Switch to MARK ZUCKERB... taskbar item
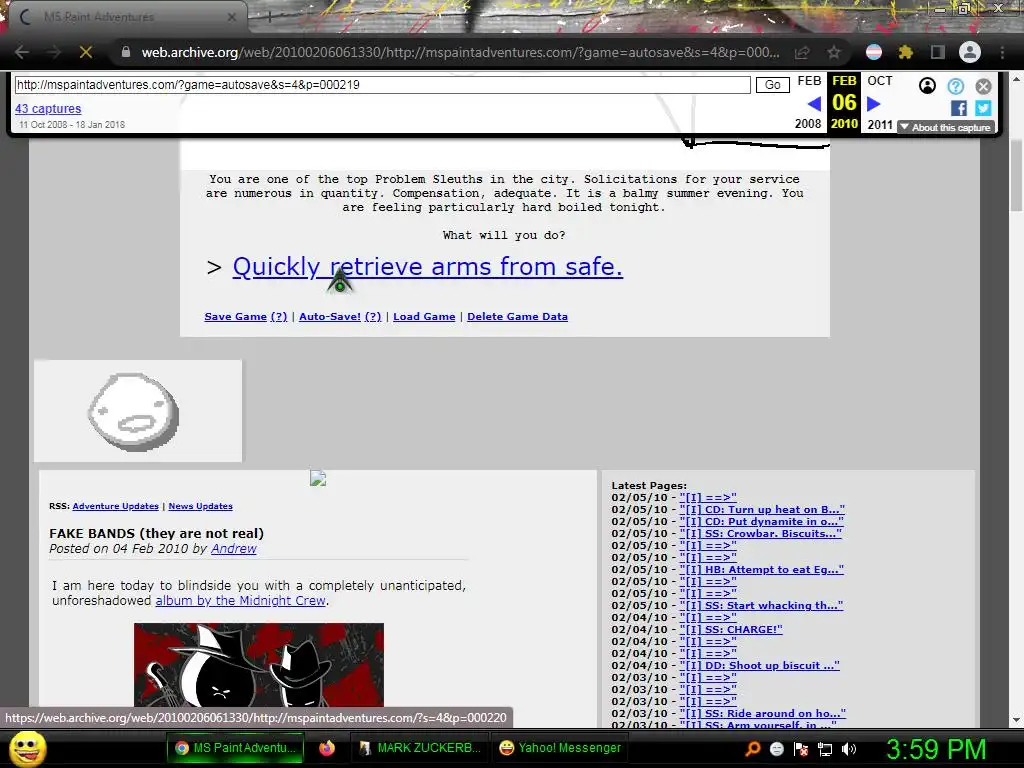 [x=420, y=748]
